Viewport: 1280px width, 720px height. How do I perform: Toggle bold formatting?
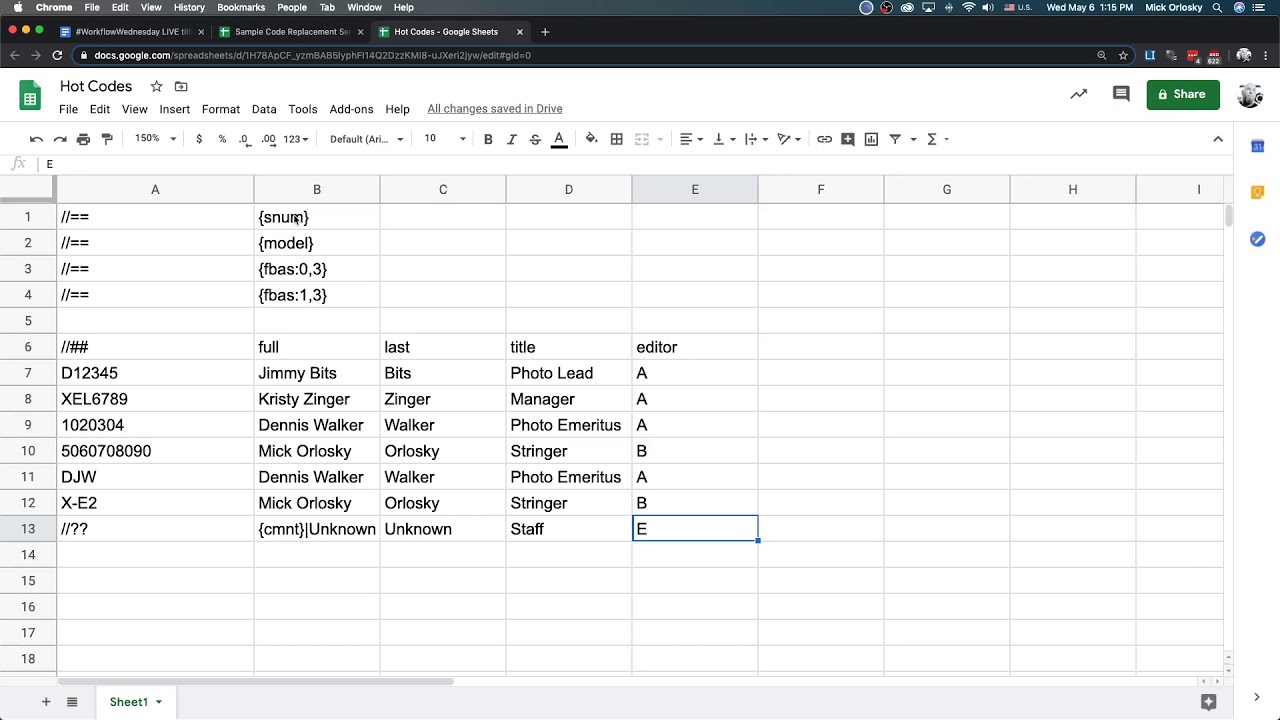pyautogui.click(x=488, y=139)
